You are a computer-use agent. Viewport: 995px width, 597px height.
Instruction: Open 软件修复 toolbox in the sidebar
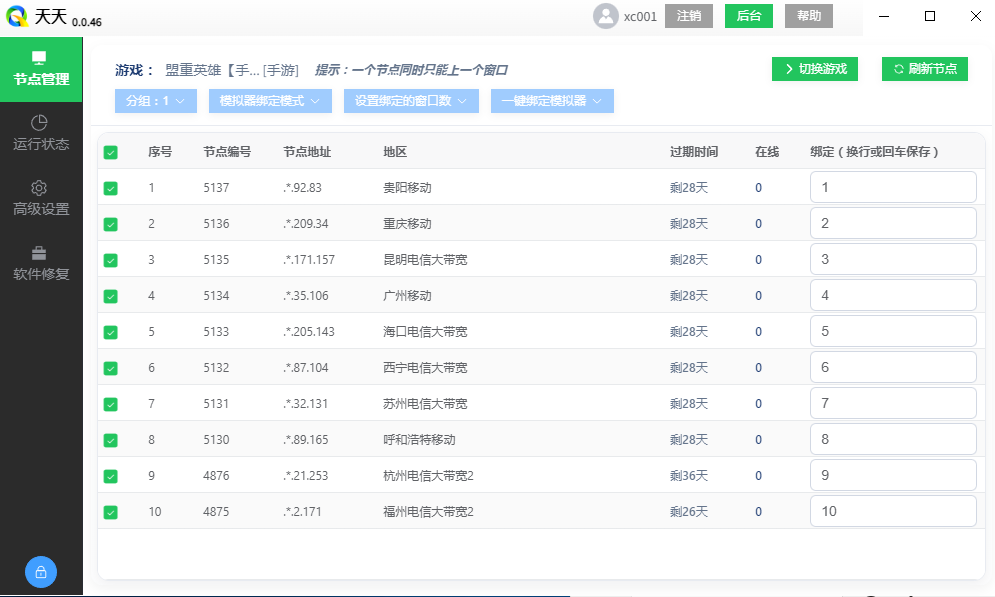[41, 263]
